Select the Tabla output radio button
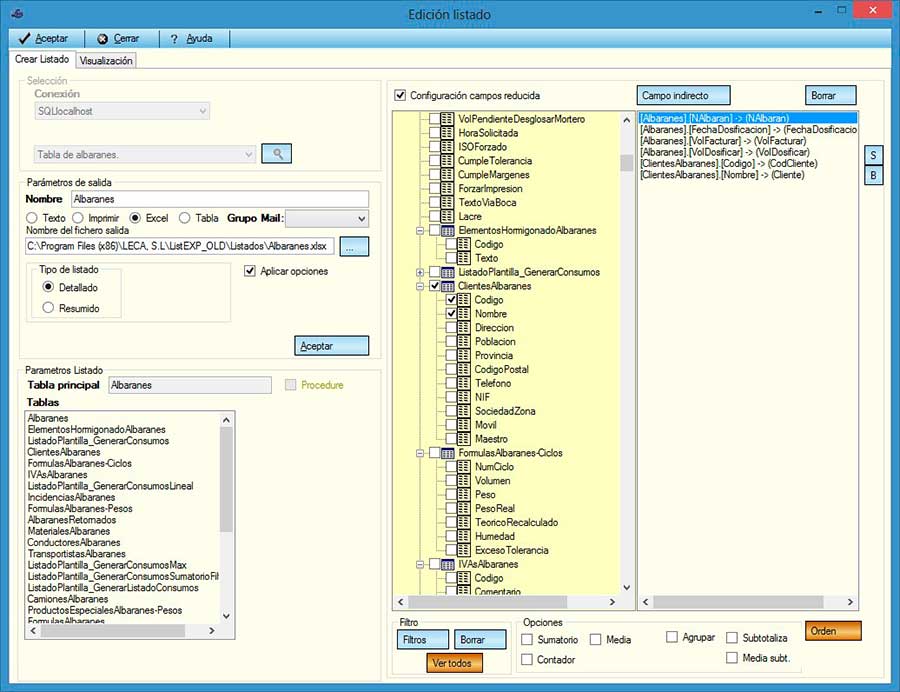This screenshot has height=692, width=900. (185, 218)
